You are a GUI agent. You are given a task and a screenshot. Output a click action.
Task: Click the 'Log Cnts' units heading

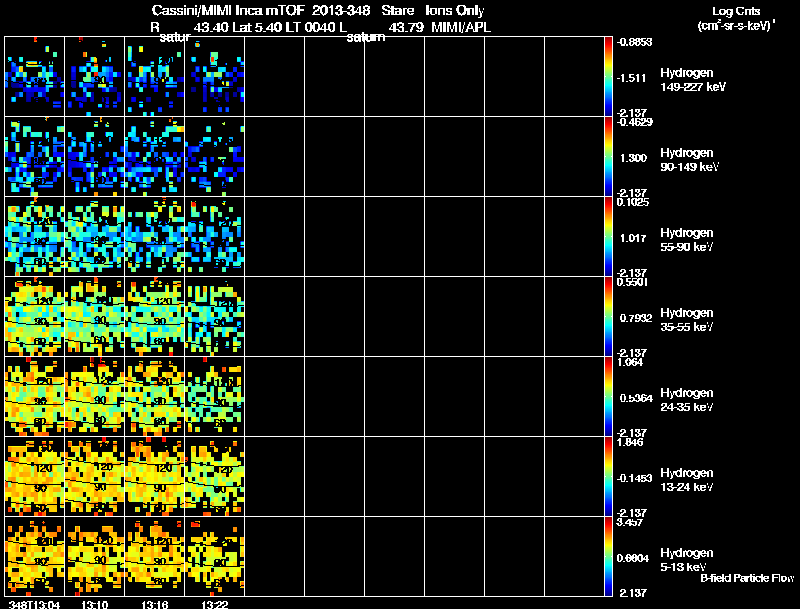pos(736,11)
